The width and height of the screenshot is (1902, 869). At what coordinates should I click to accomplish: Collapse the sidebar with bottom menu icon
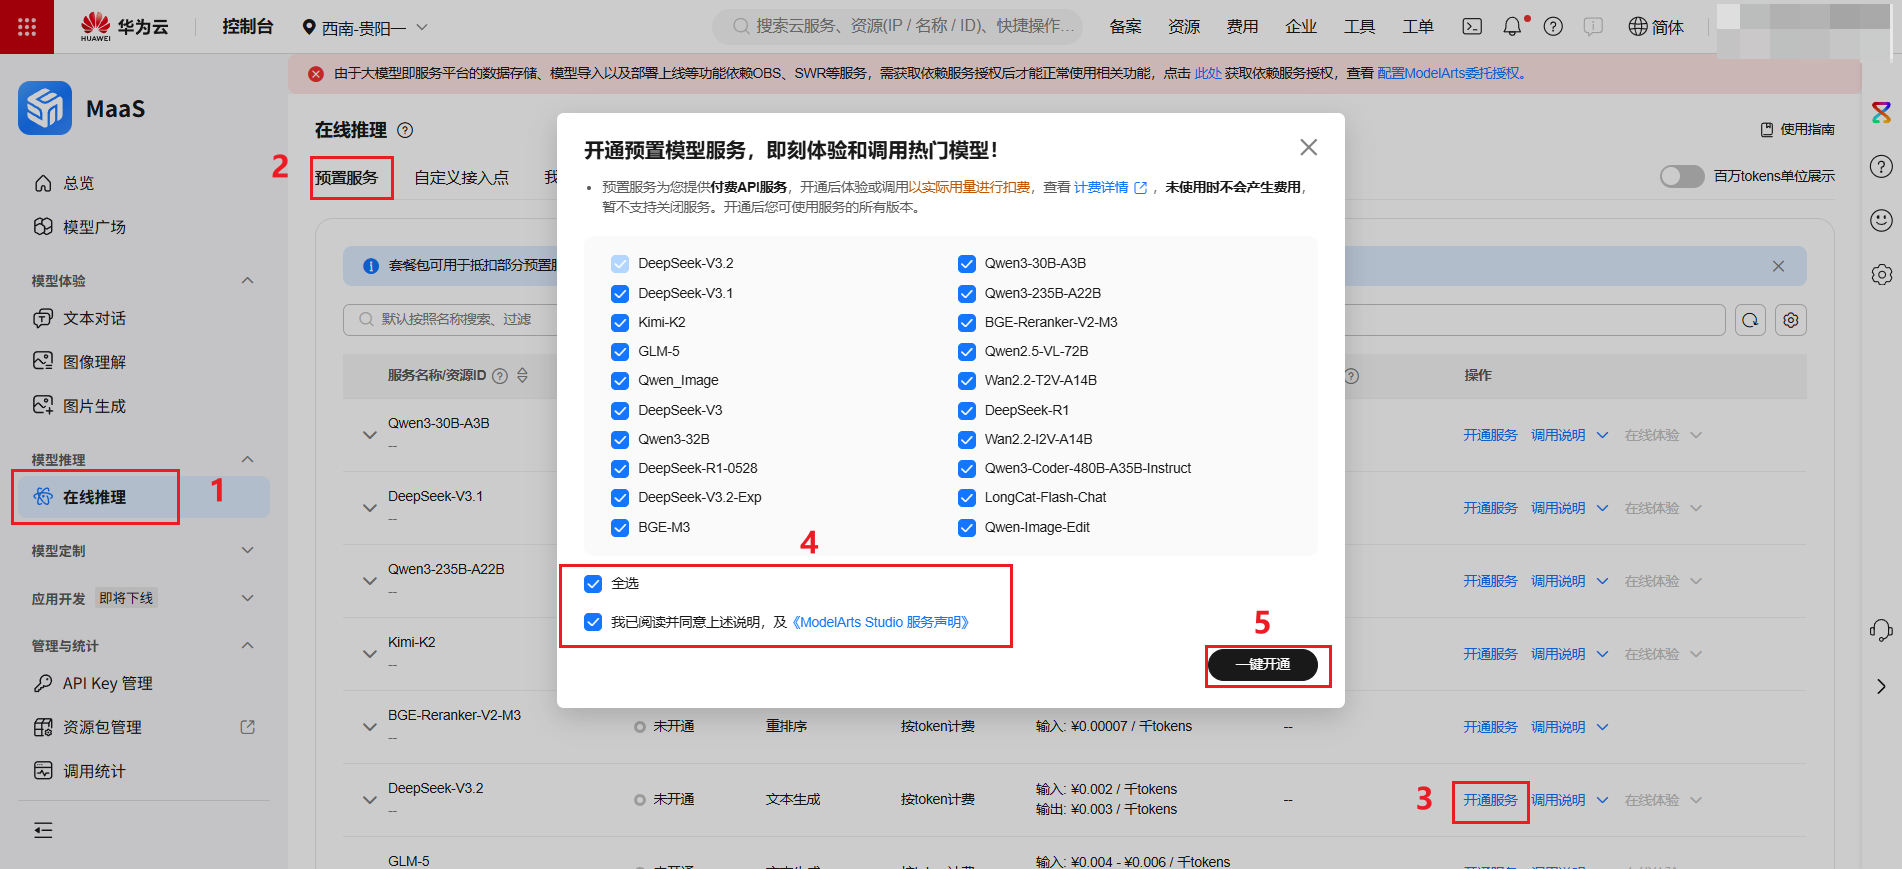(x=43, y=830)
